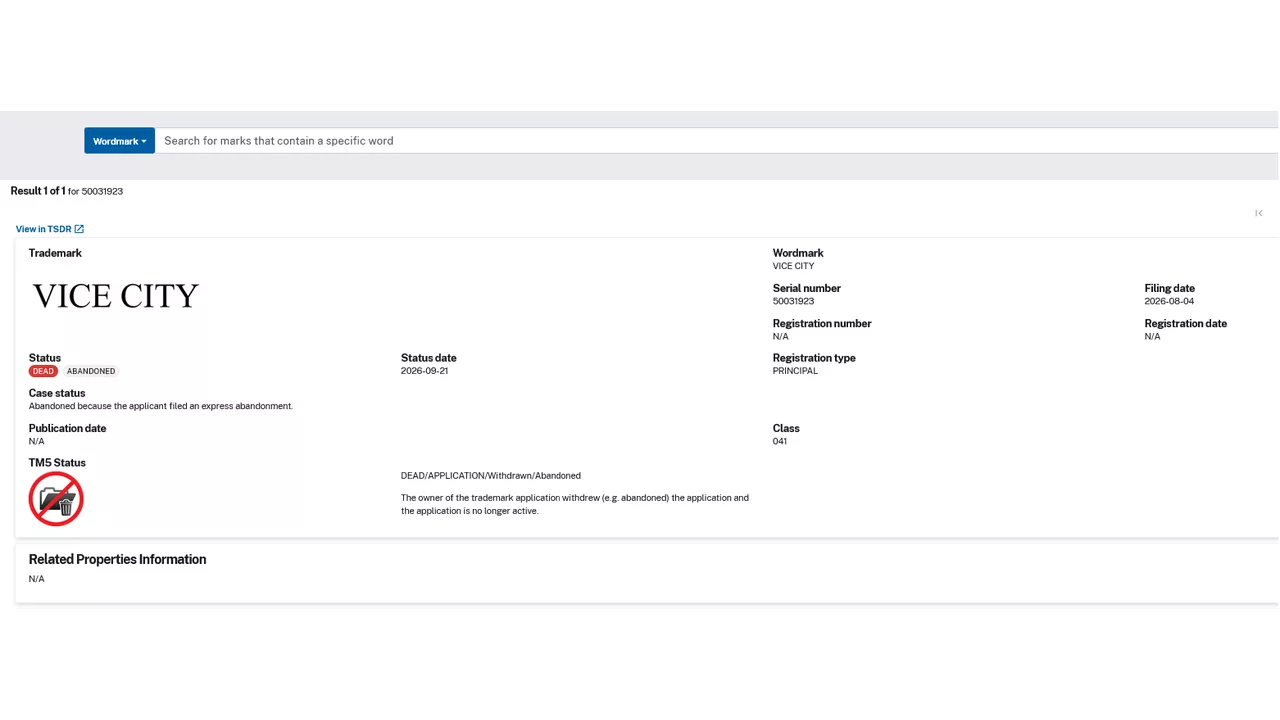Click DEAD/APPLICATION/Withdrawn/Abandoned TM5 status text
The height and width of the screenshot is (720, 1280).
[x=490, y=476]
